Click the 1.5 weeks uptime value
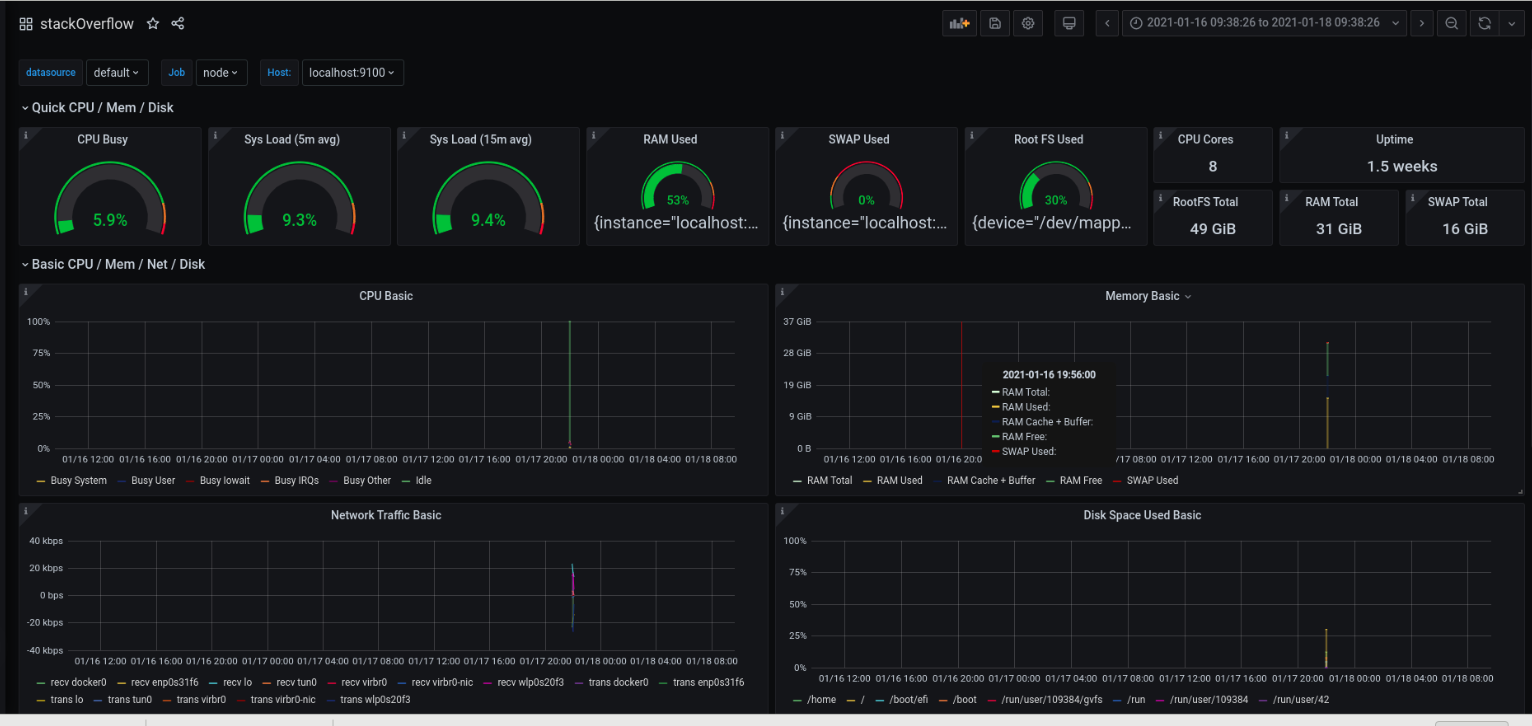 [x=1402, y=166]
